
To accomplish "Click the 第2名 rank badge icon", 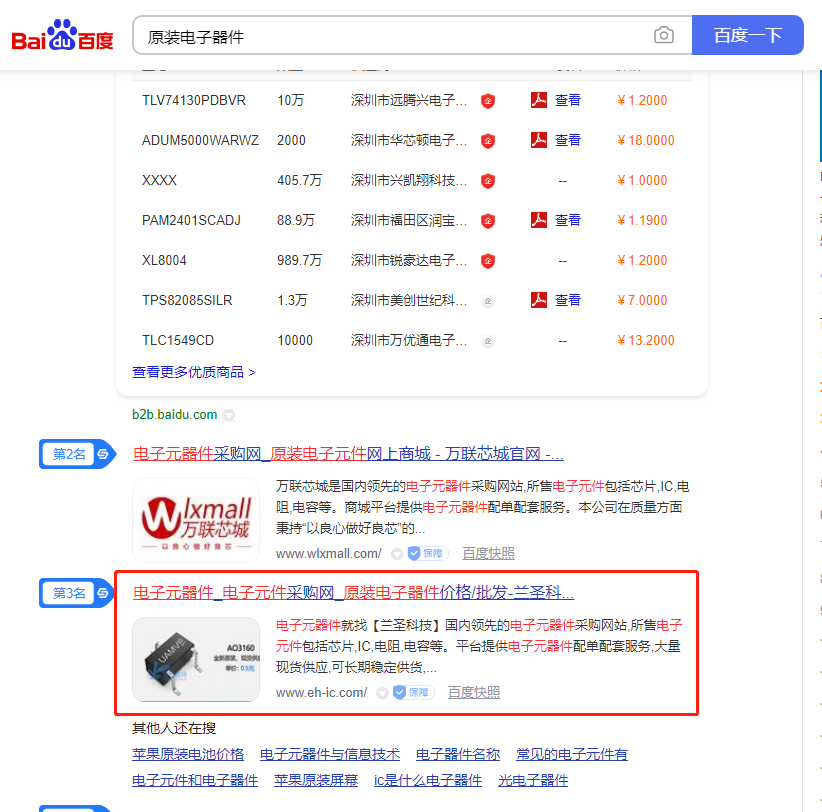I will pyautogui.click(x=77, y=454).
